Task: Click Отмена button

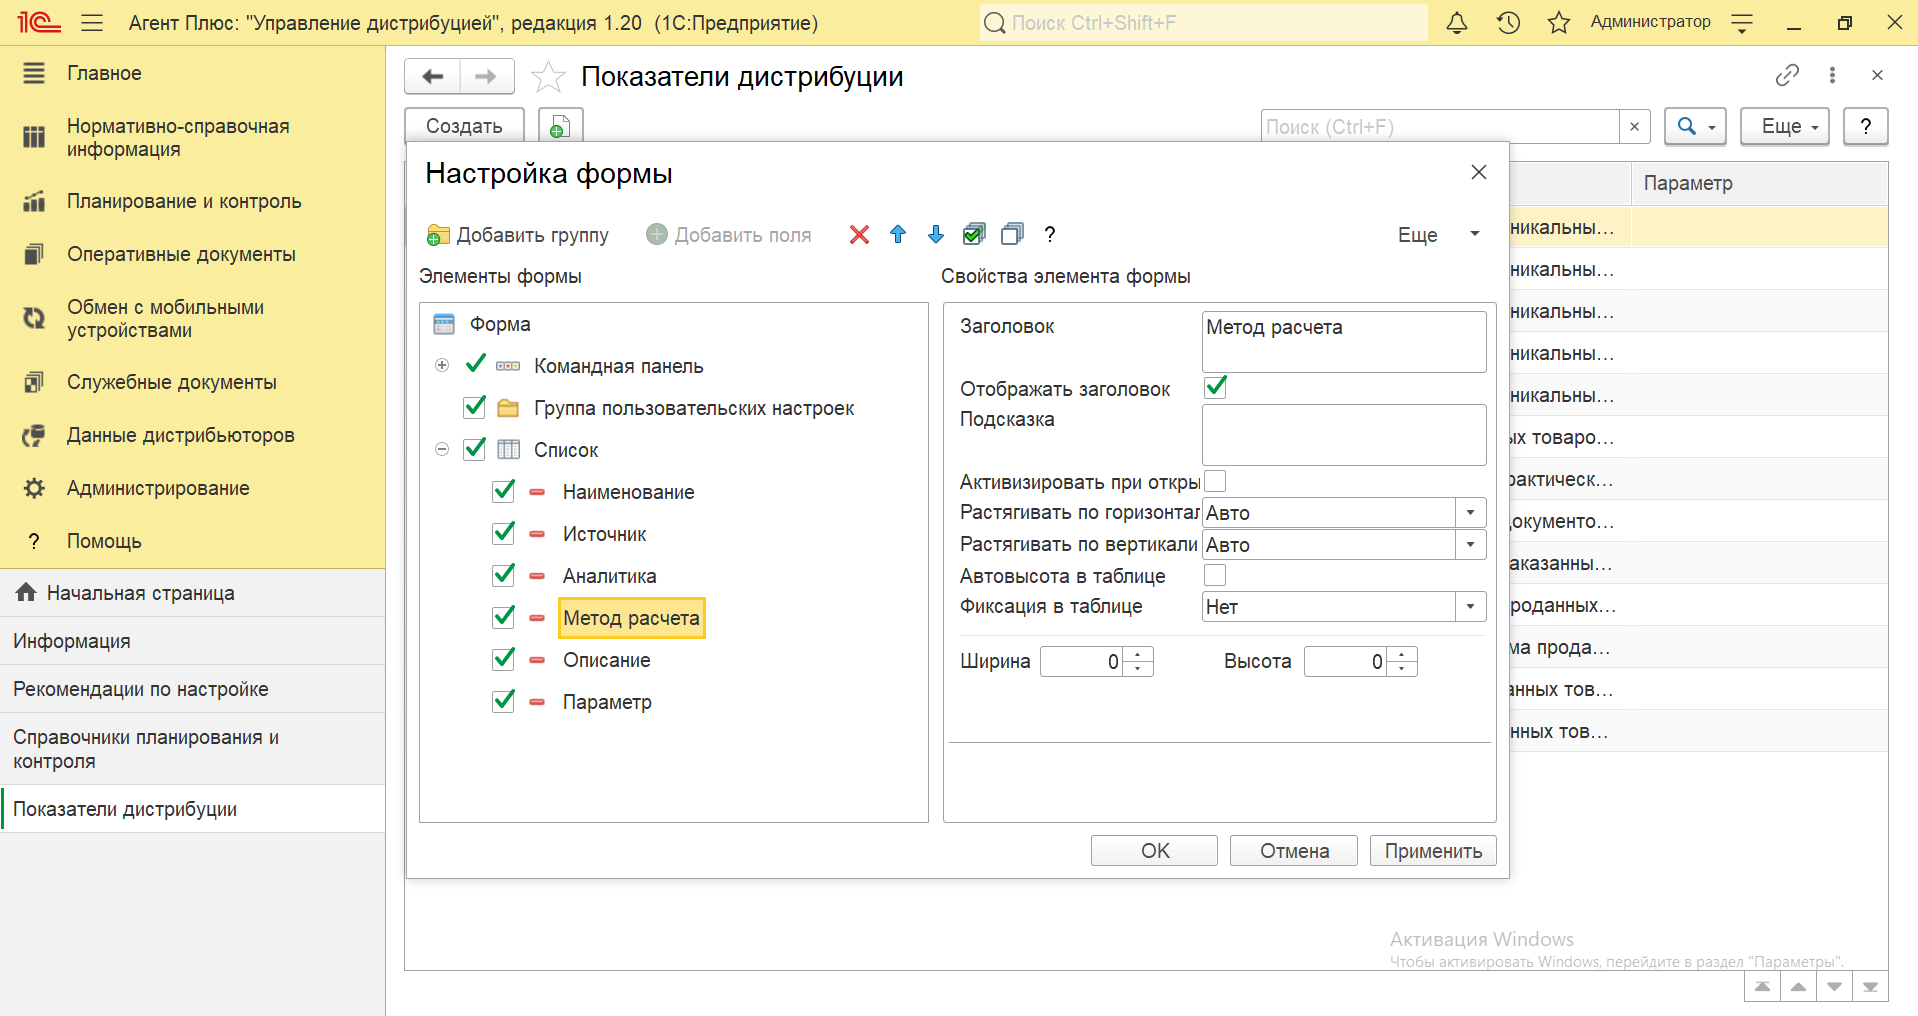Action: [x=1294, y=850]
